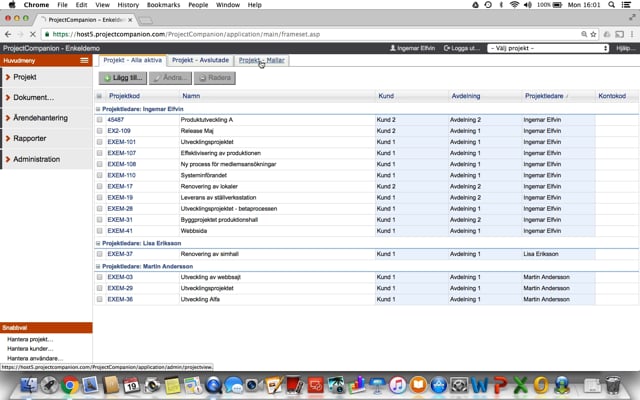Image resolution: width=640 pixels, height=400 pixels.
Task: Click the address bar URL field
Action: tap(310, 34)
